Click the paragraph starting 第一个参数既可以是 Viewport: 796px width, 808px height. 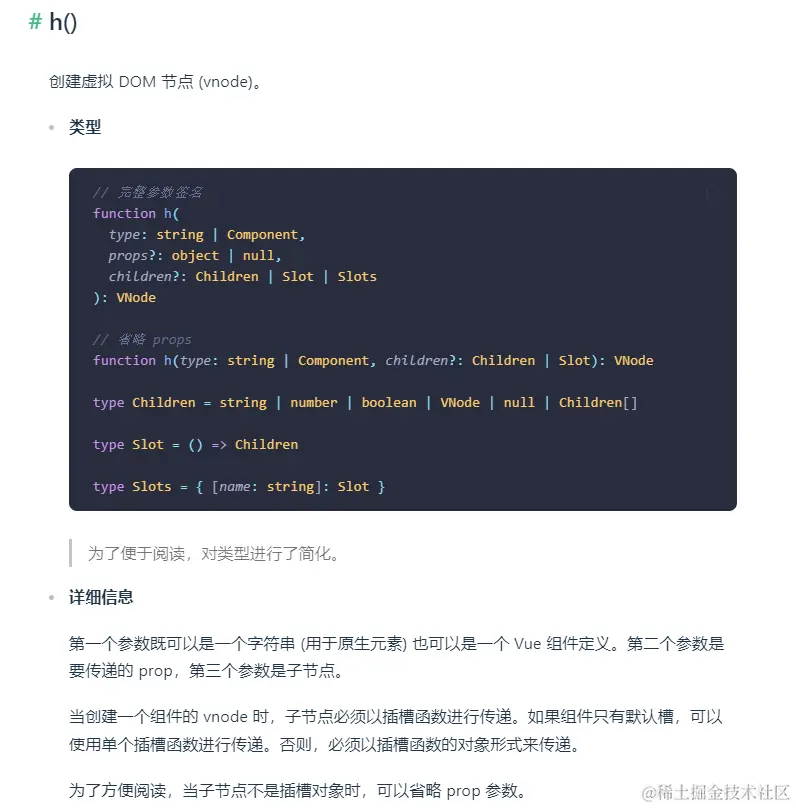[397, 657]
